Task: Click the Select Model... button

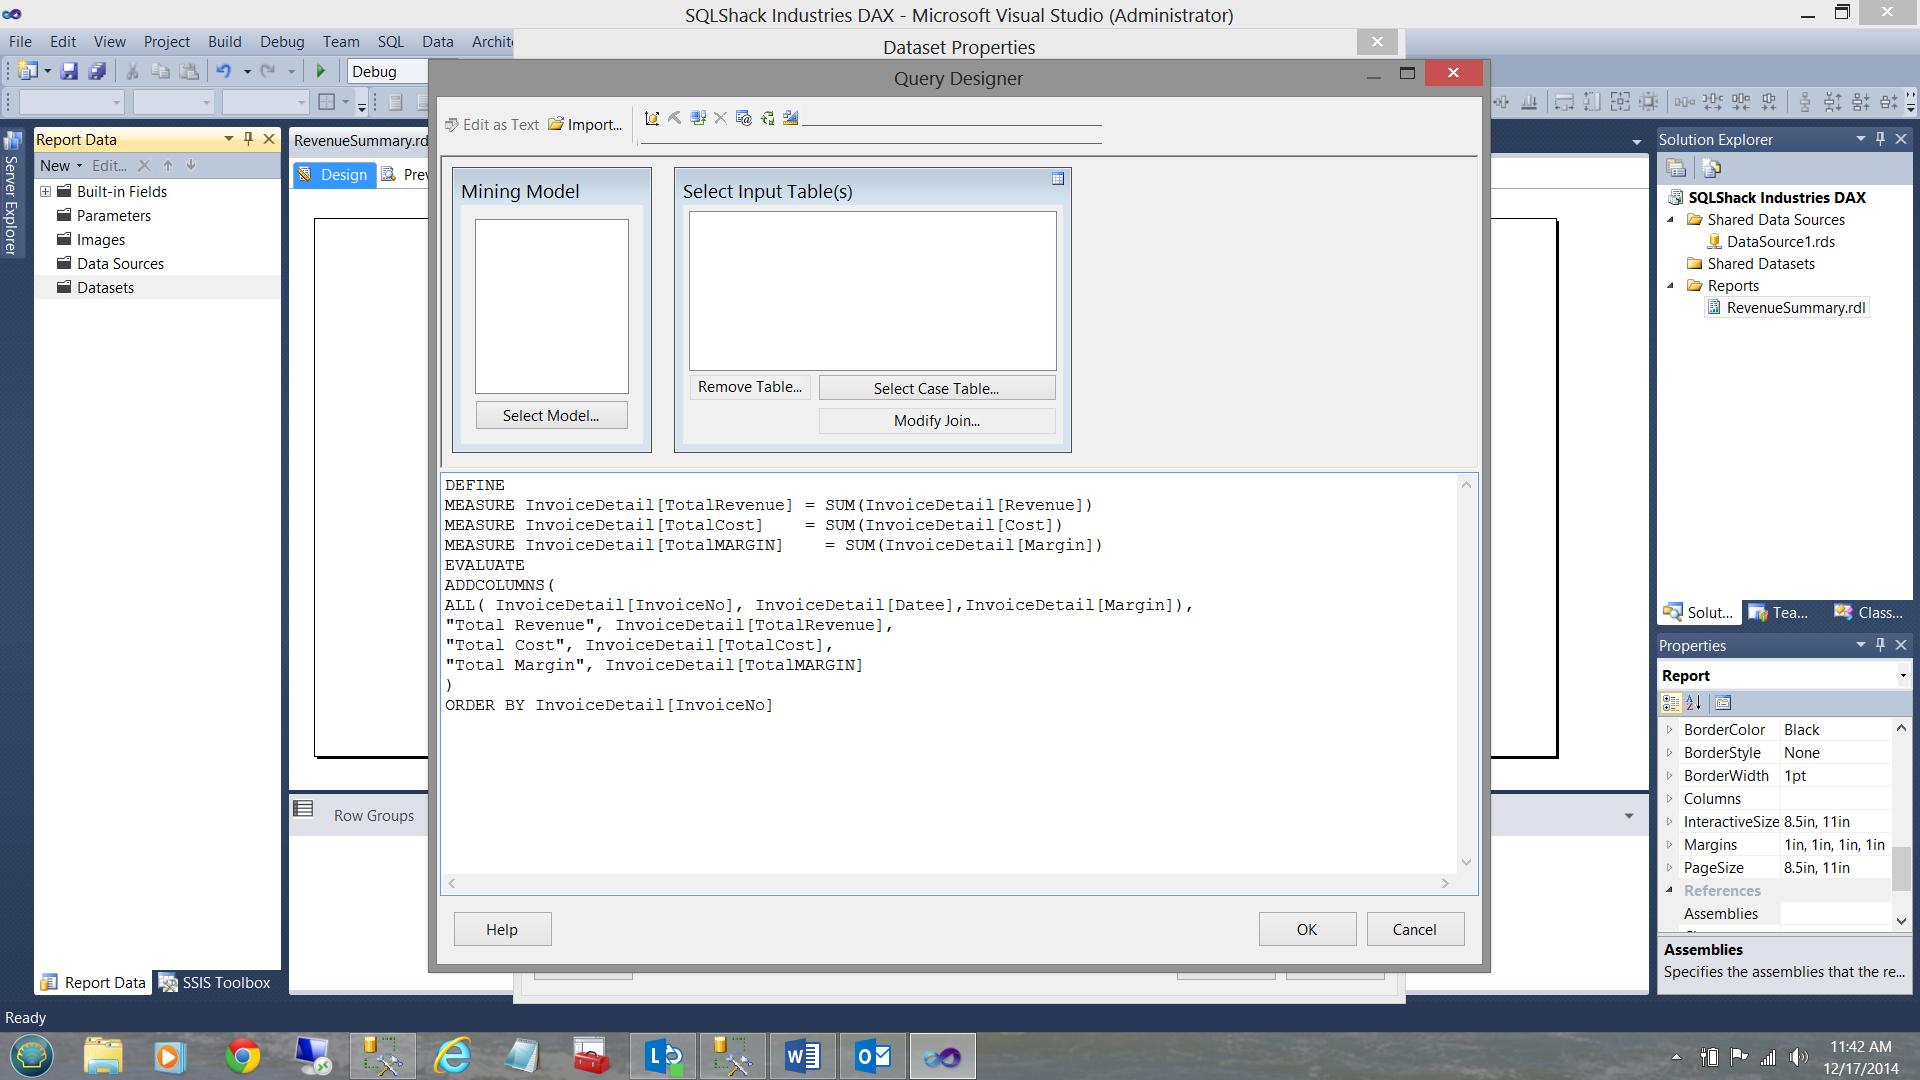Action: point(551,416)
